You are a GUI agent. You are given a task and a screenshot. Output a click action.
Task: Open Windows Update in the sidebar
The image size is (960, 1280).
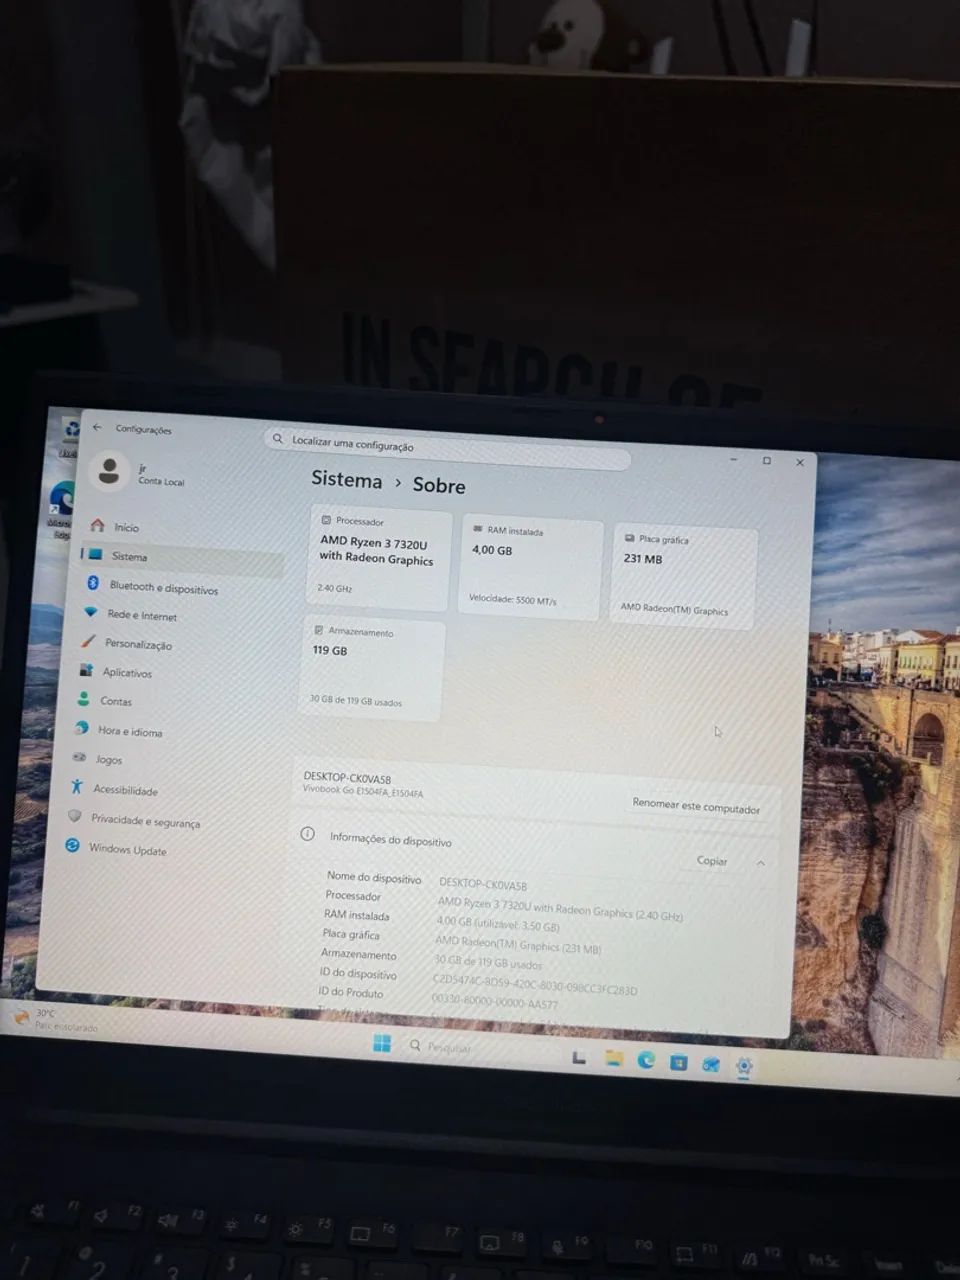point(128,849)
